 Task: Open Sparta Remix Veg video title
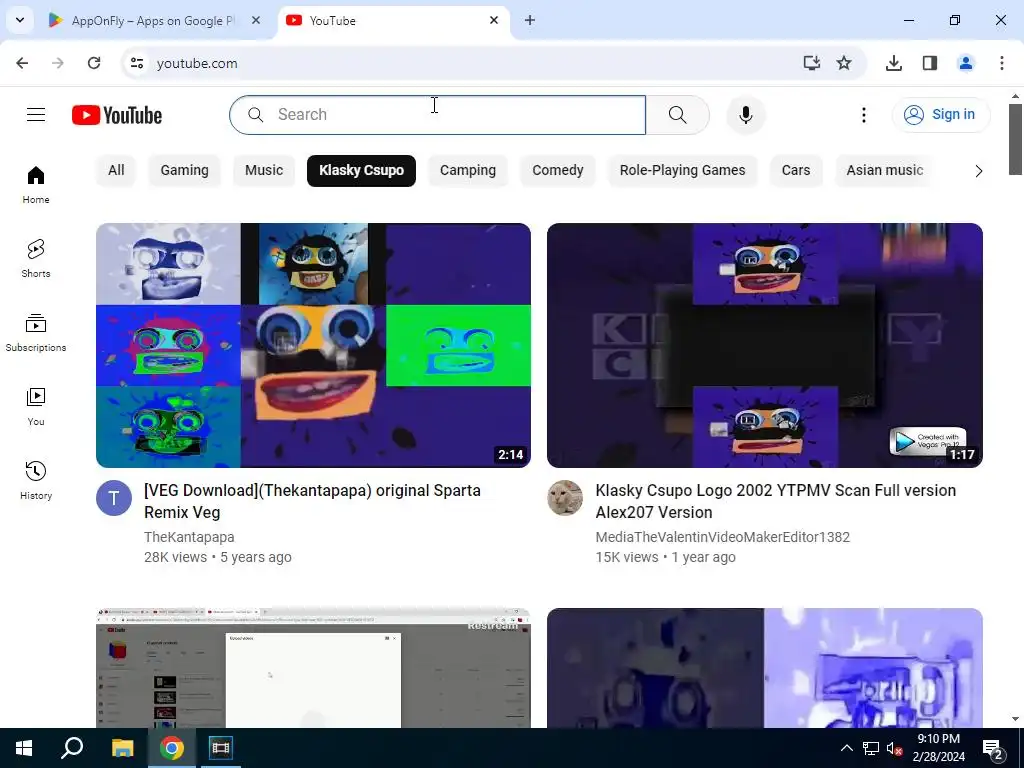[x=312, y=501]
